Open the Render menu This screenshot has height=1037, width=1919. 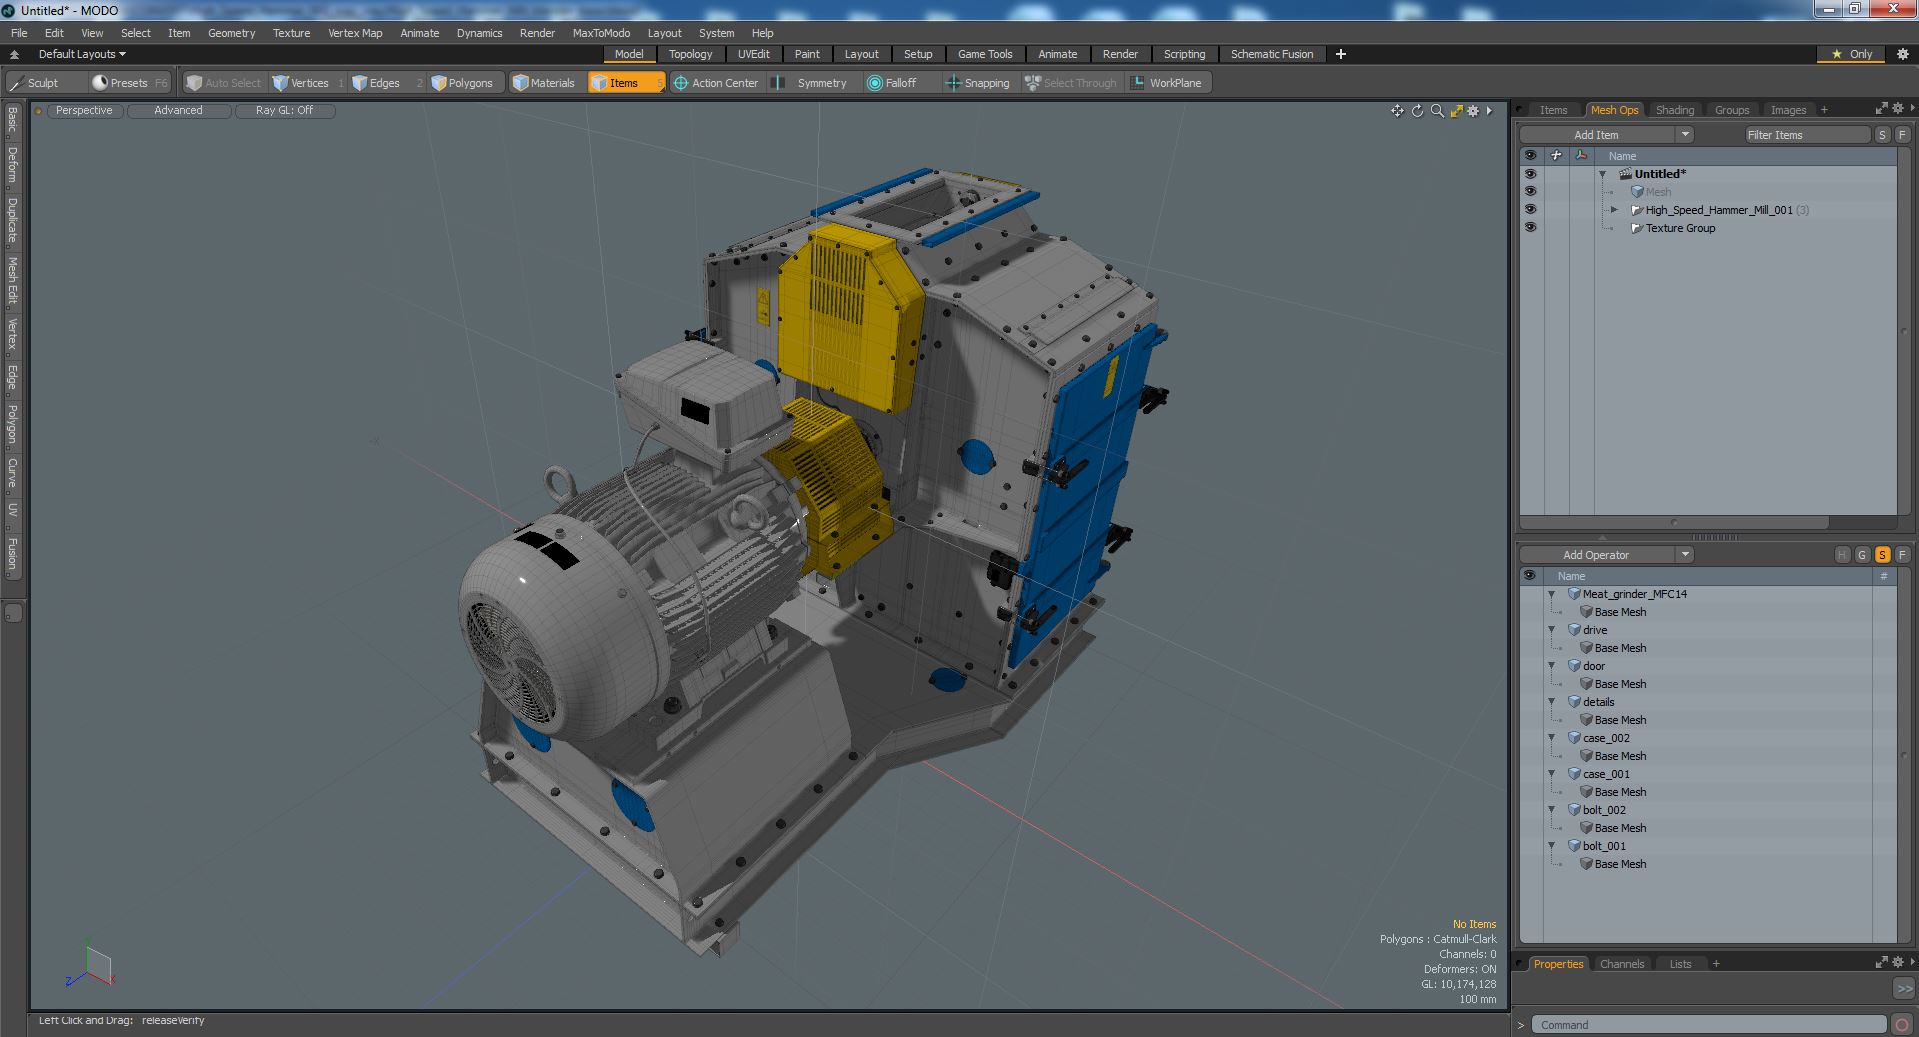537,33
